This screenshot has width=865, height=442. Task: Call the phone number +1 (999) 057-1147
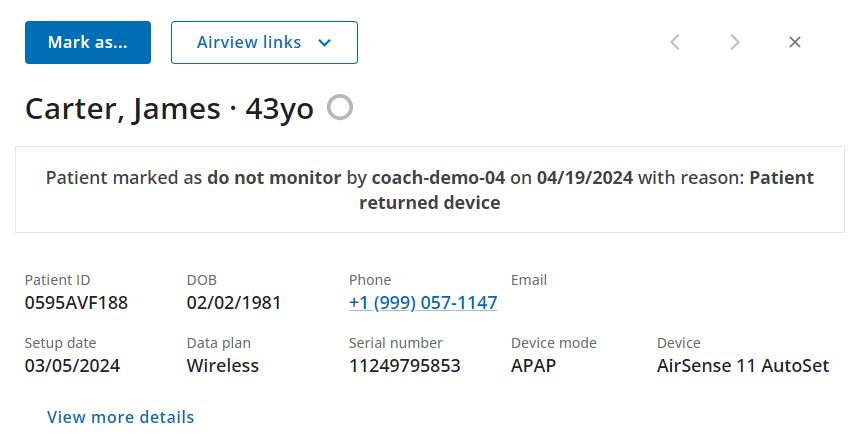coord(423,303)
